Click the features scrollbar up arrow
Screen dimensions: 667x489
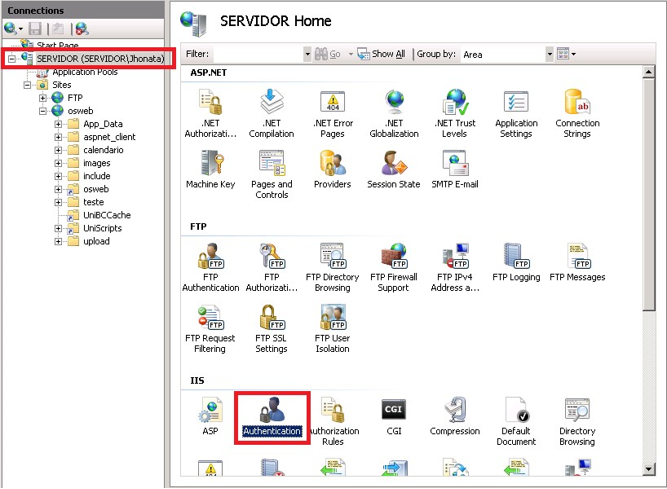coord(648,72)
